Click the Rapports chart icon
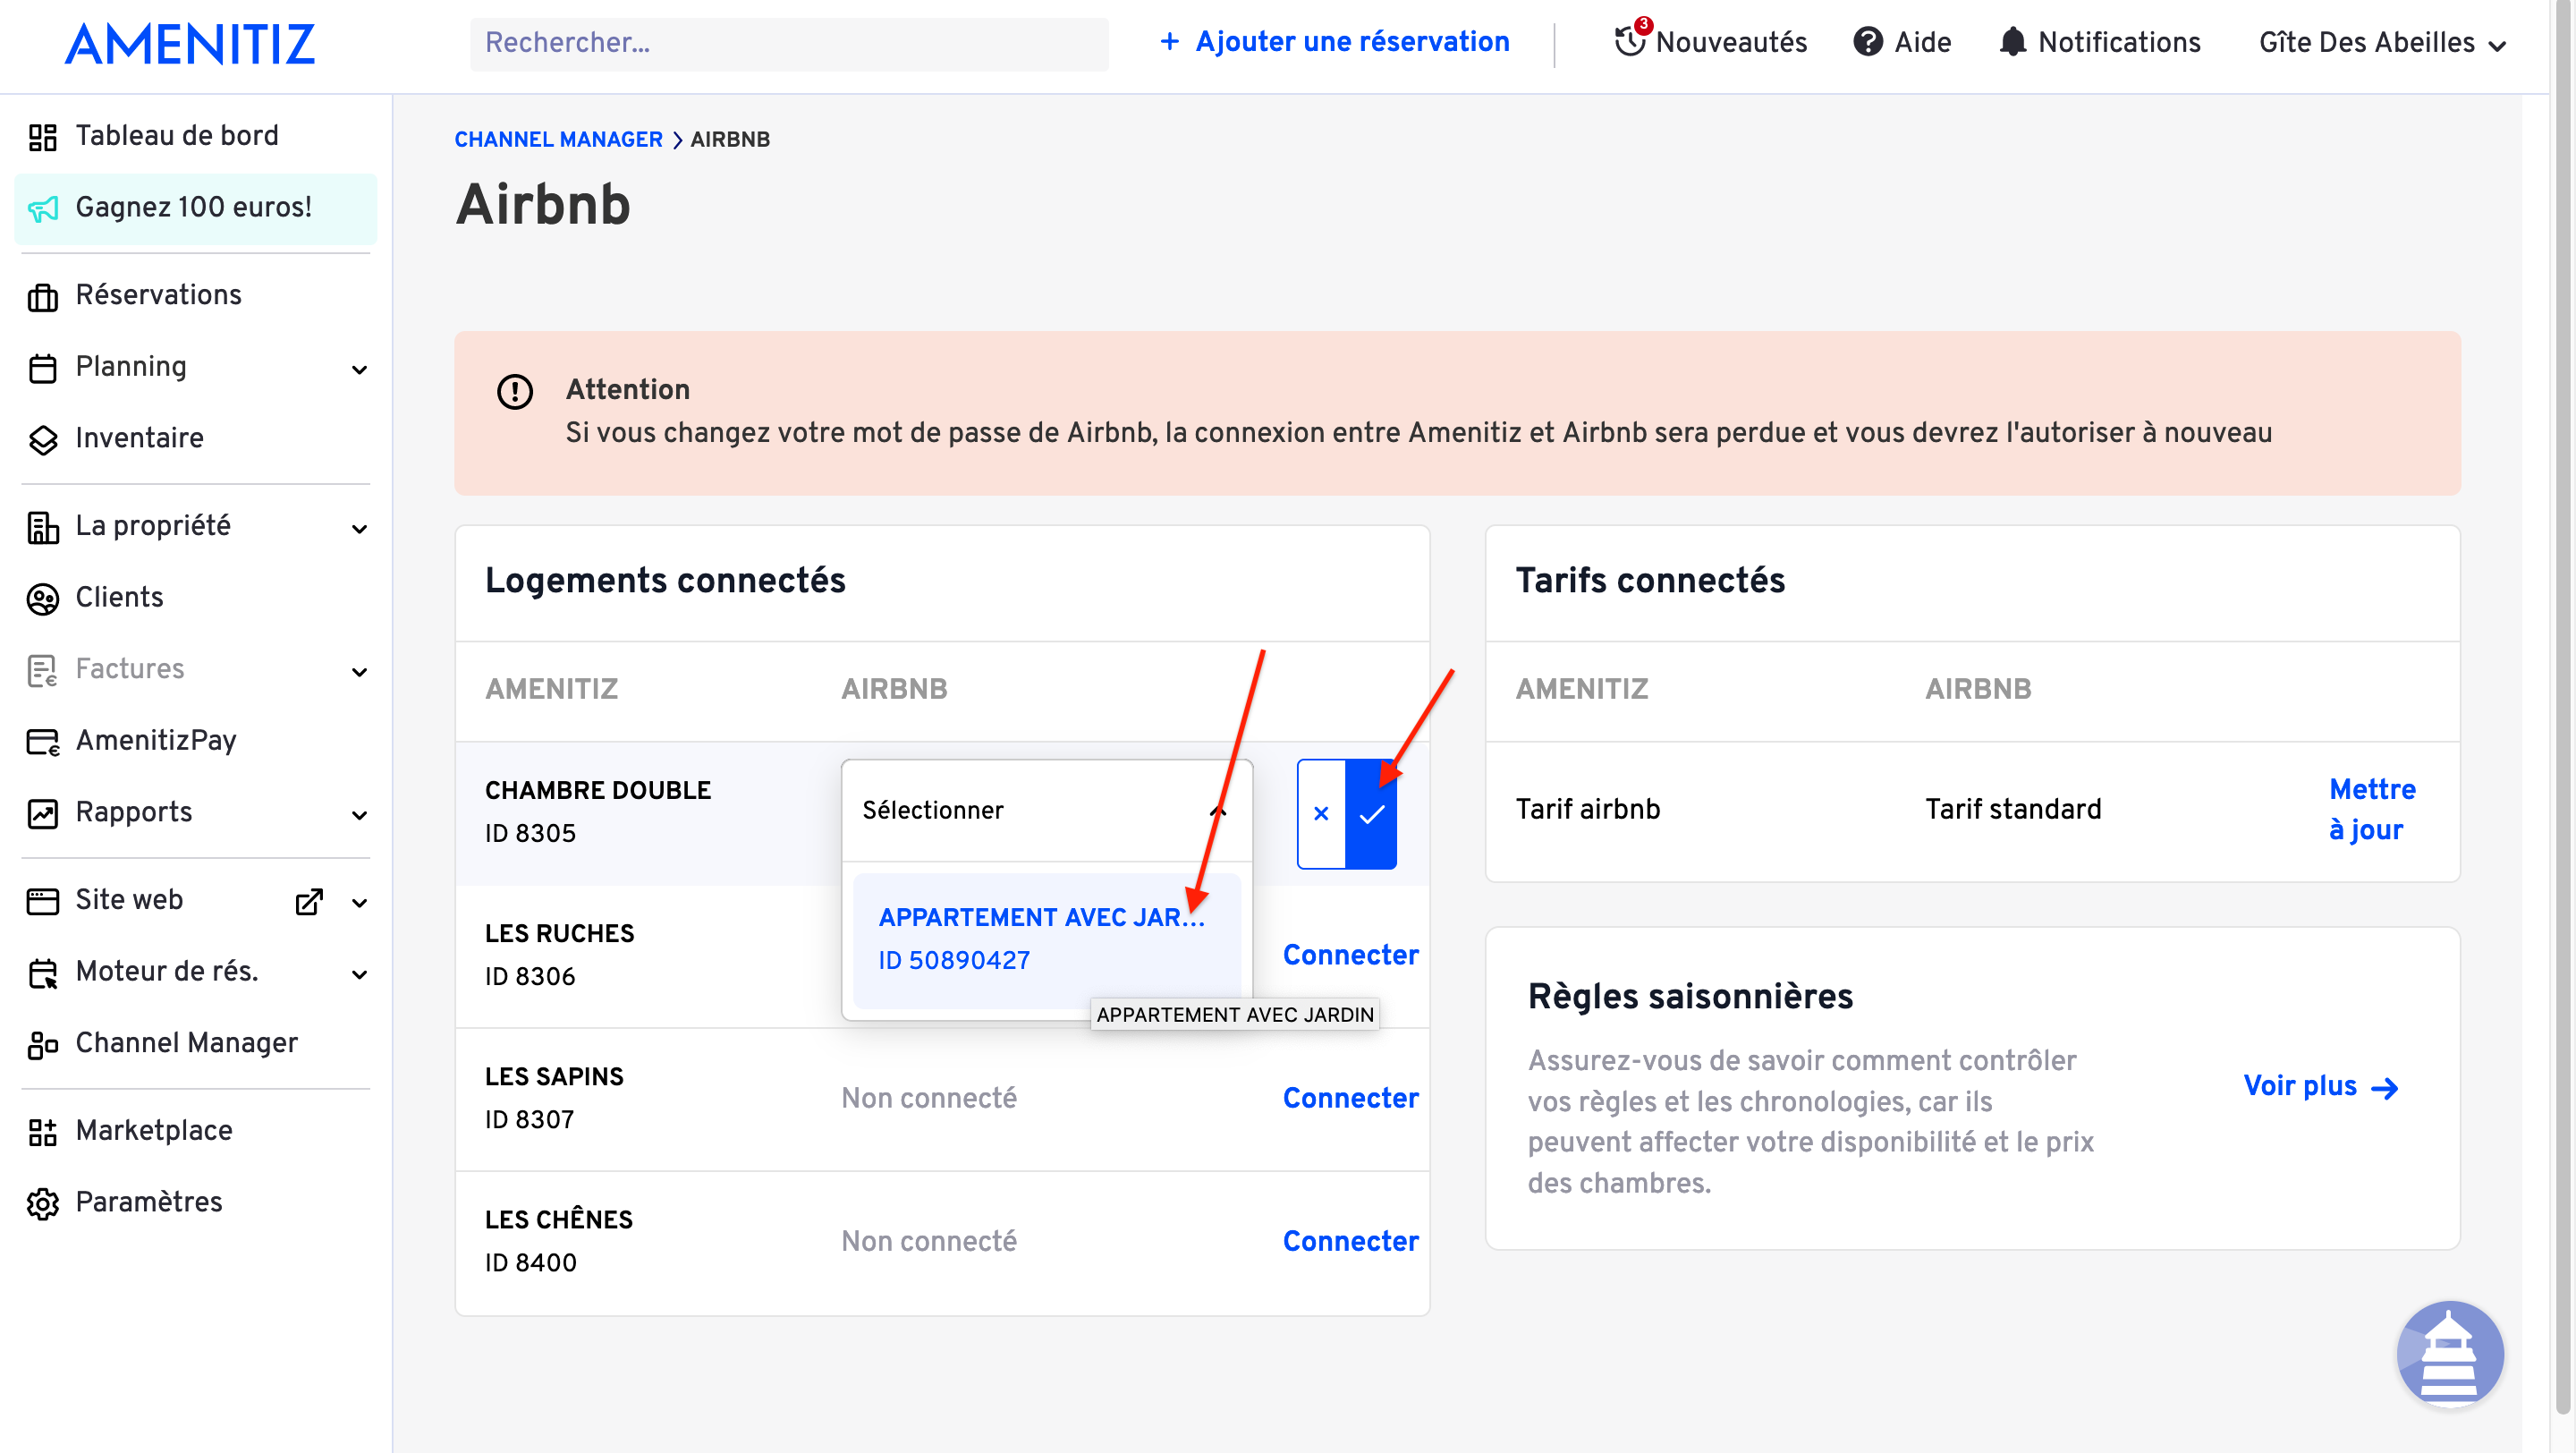This screenshot has width=2576, height=1453. [x=42, y=814]
